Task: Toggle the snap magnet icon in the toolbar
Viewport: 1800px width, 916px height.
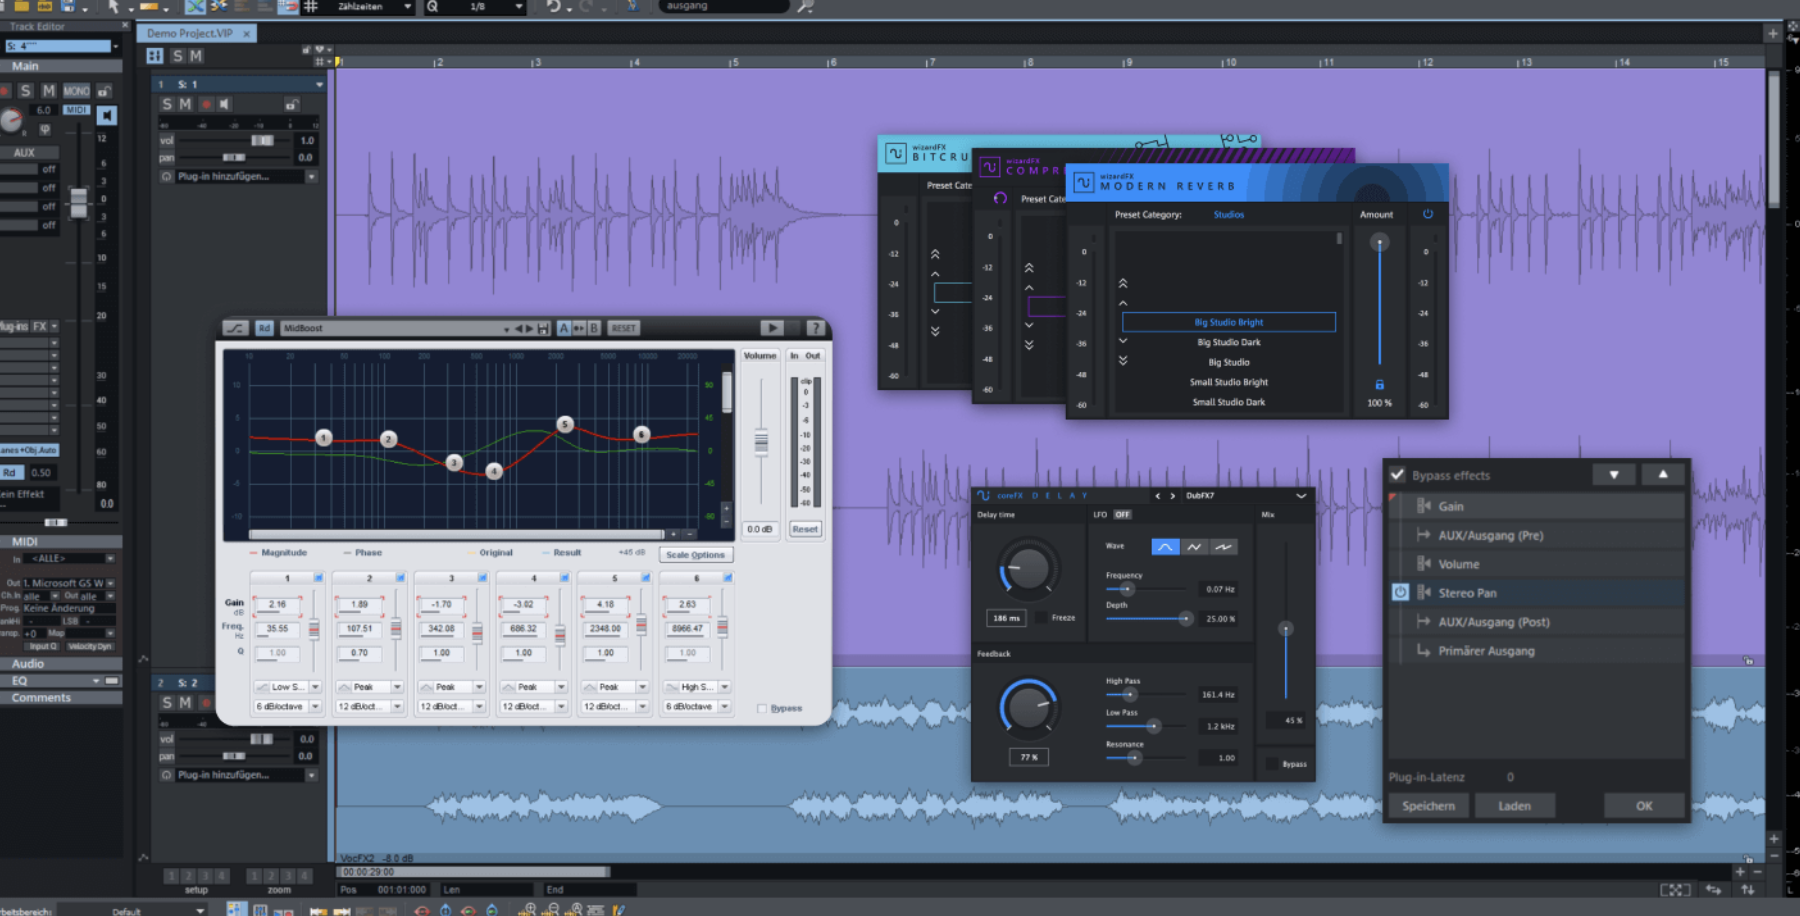Action: [x=290, y=8]
